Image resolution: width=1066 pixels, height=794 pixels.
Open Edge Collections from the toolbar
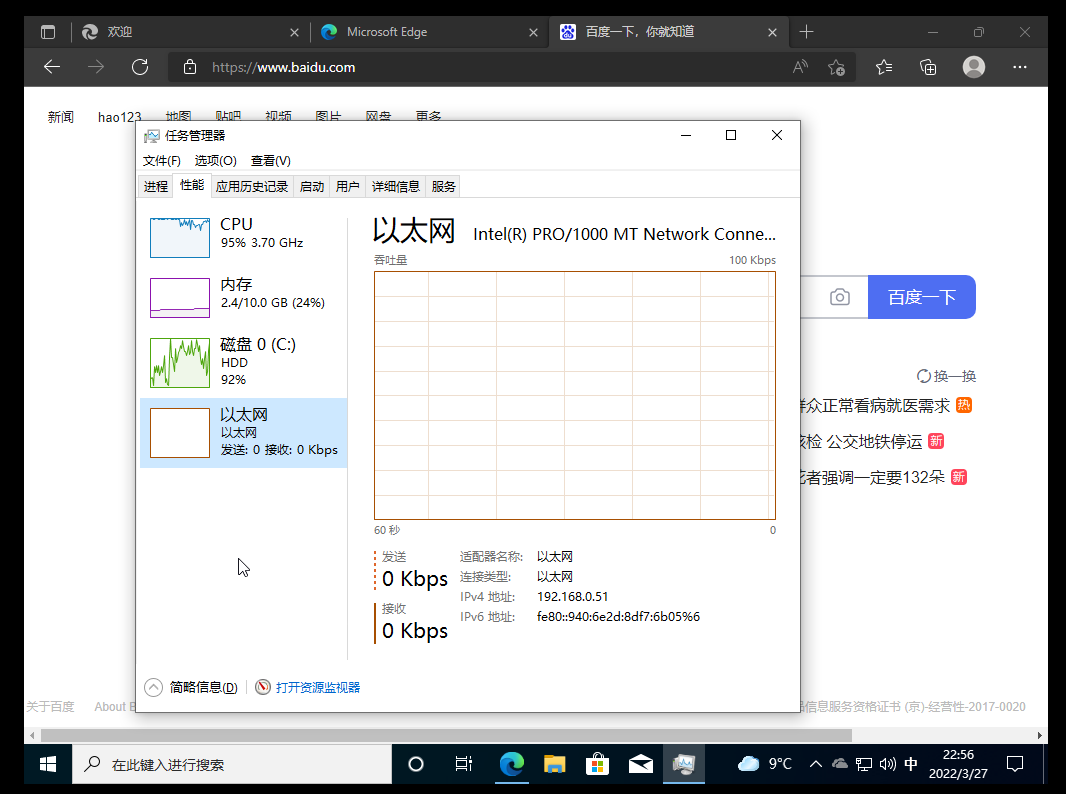click(928, 67)
